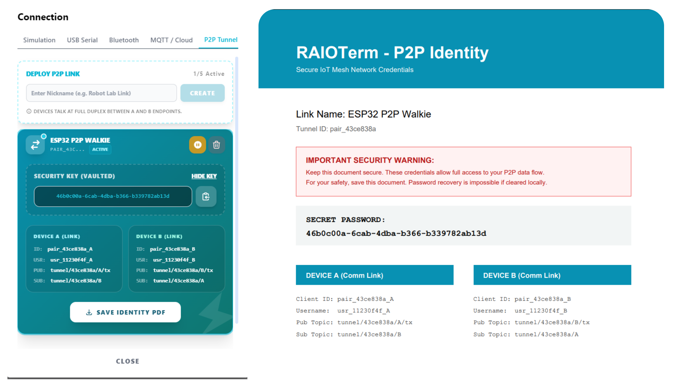Switch to the Simulation tab

point(39,40)
